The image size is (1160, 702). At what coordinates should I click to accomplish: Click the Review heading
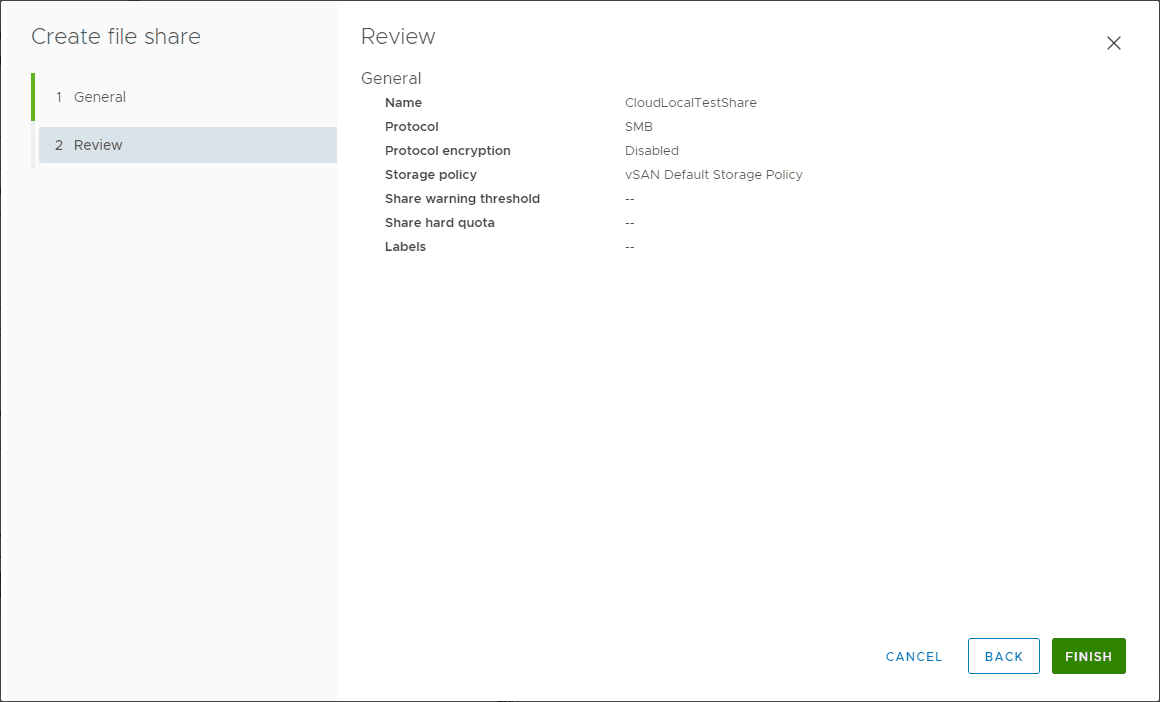(398, 36)
